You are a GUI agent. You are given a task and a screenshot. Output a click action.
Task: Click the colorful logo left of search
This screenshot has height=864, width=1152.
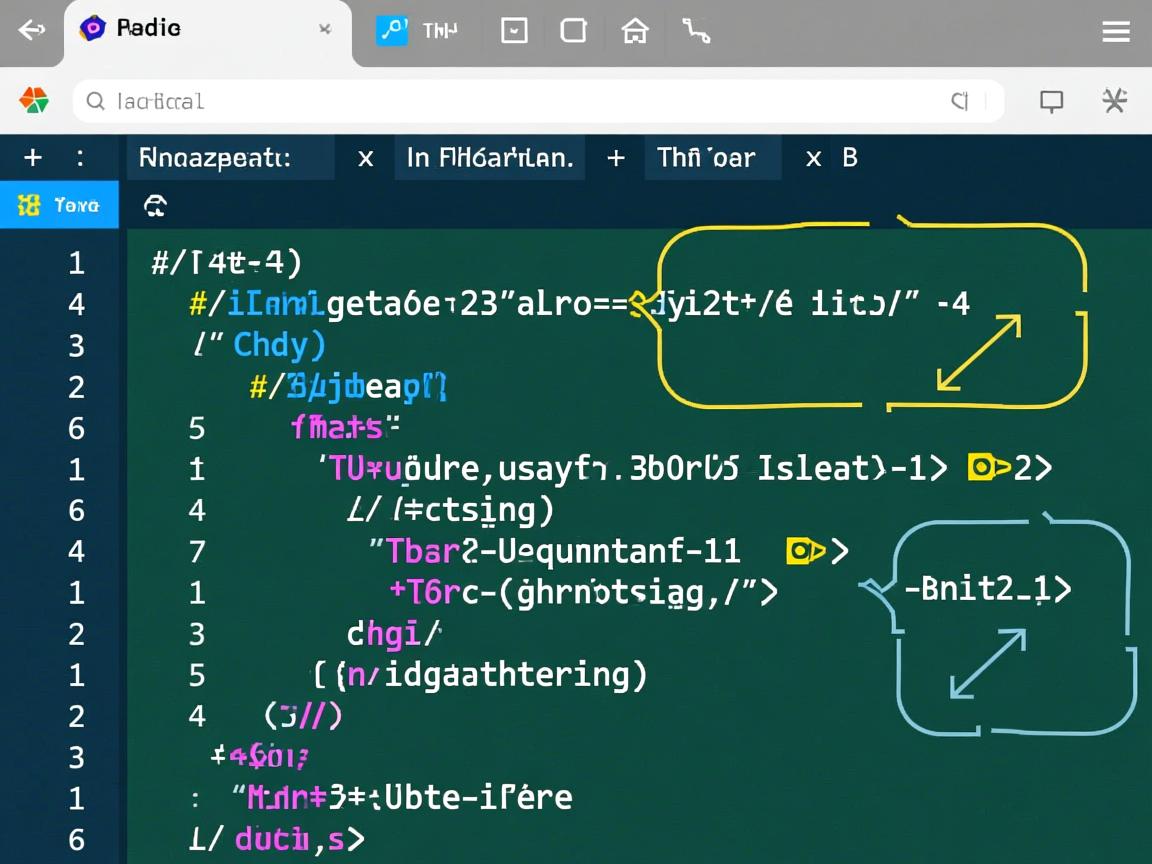point(34,100)
